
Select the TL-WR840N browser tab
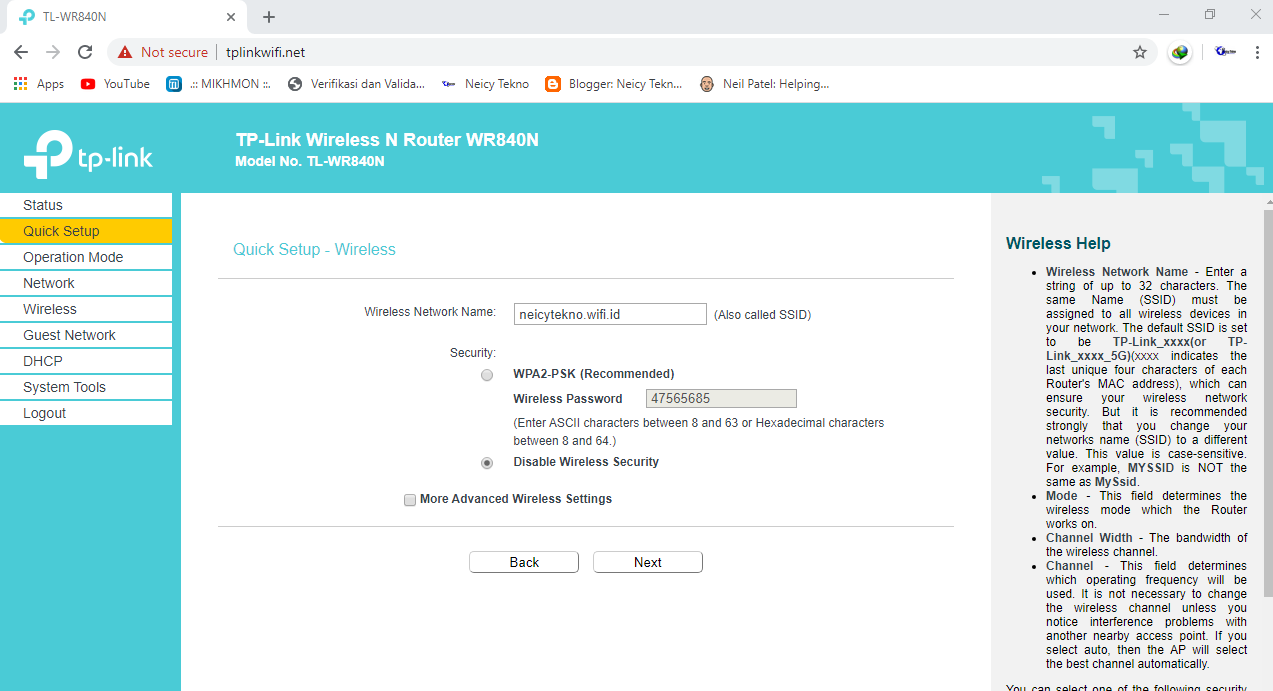pos(125,17)
